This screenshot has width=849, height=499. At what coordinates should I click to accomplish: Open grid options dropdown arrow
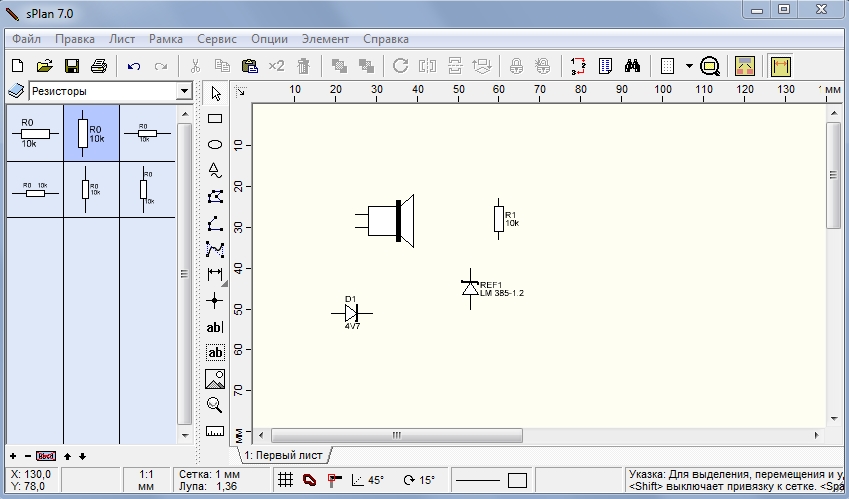pos(689,66)
